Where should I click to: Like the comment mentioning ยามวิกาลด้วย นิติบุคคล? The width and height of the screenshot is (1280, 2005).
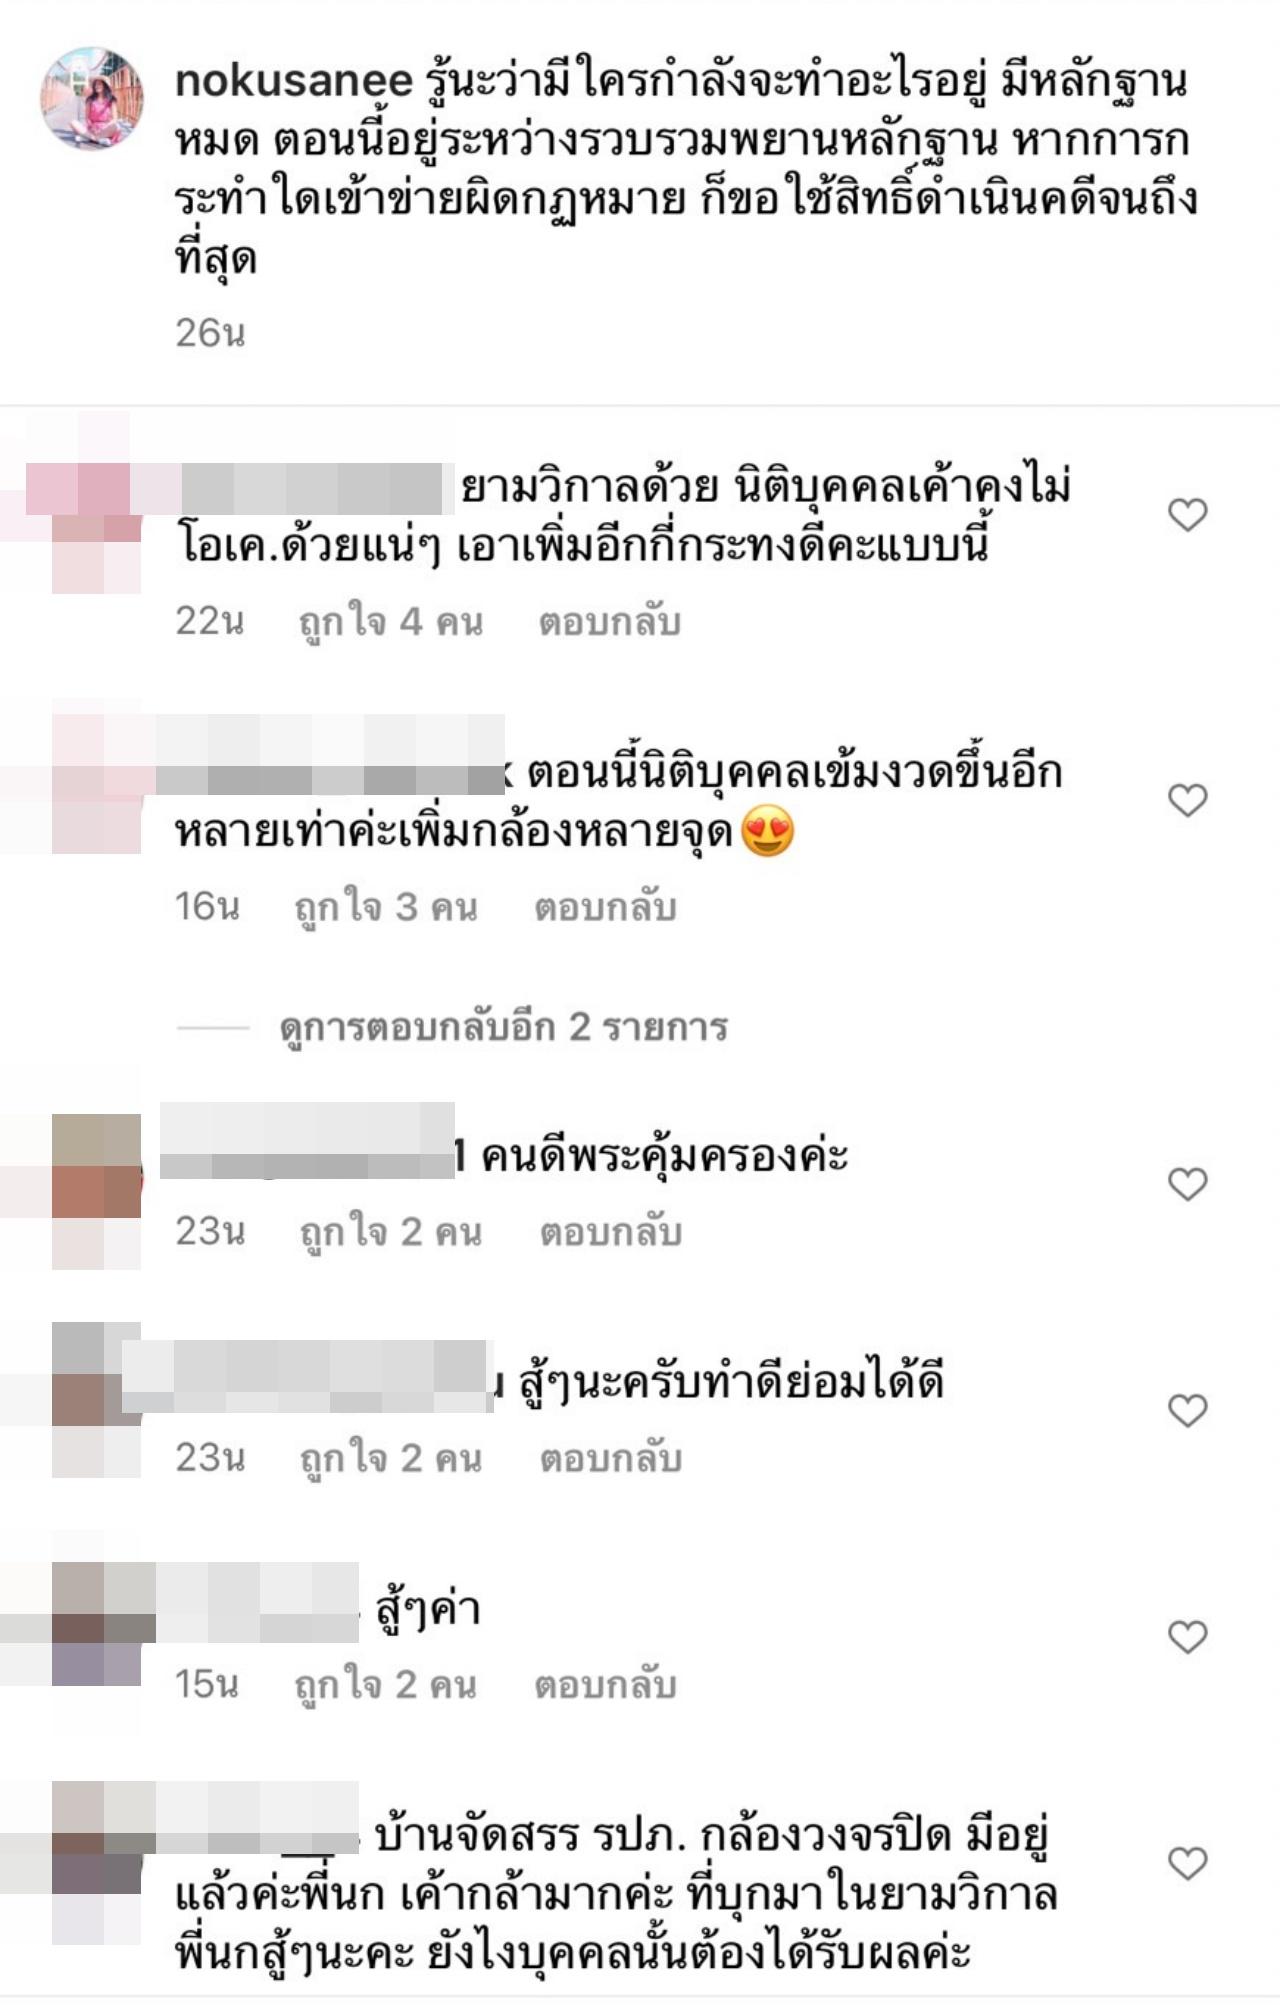1187,515
